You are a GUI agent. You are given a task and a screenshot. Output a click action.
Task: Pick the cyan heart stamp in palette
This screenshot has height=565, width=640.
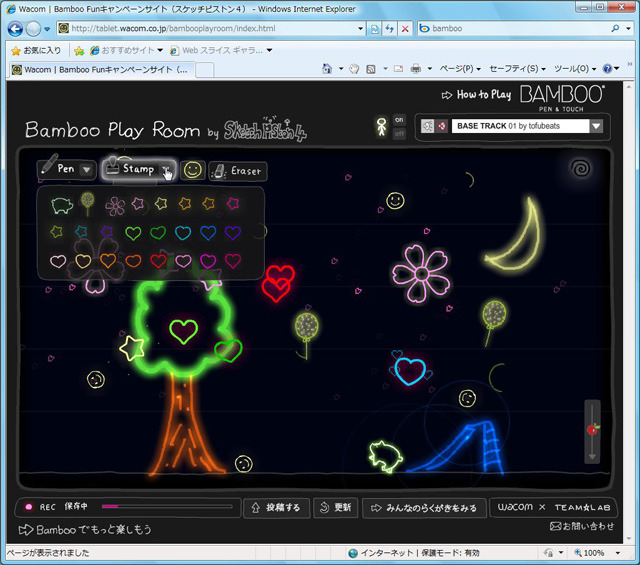[x=183, y=233]
